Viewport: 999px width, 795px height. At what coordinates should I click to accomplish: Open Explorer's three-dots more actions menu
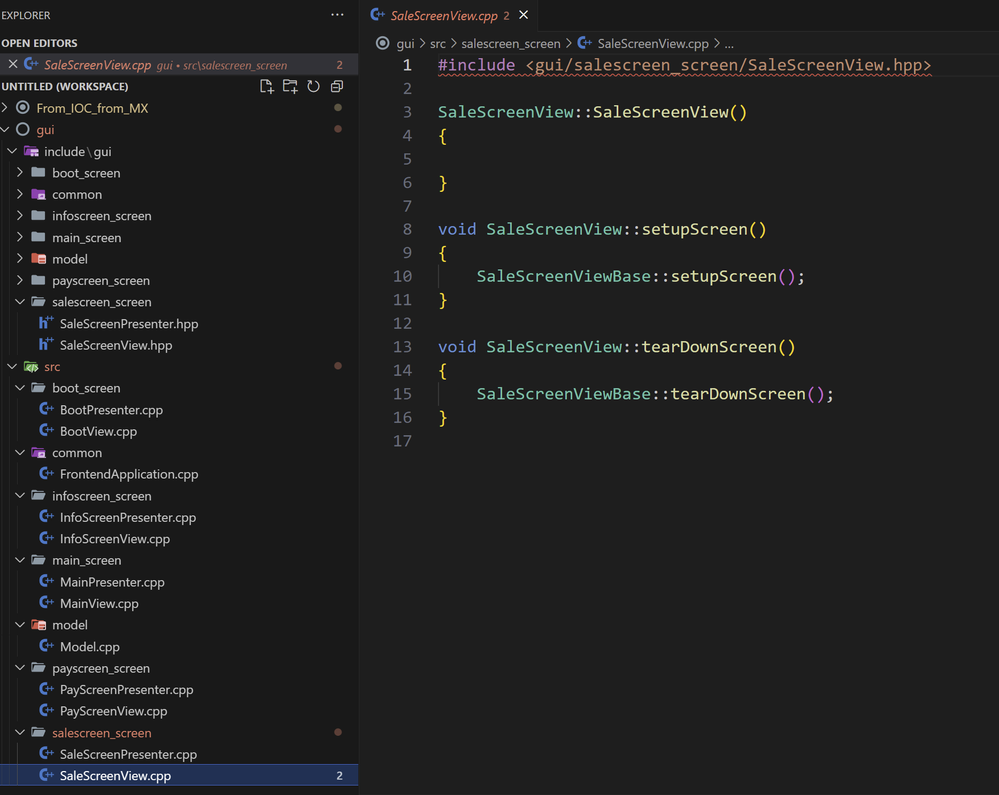pyautogui.click(x=337, y=15)
